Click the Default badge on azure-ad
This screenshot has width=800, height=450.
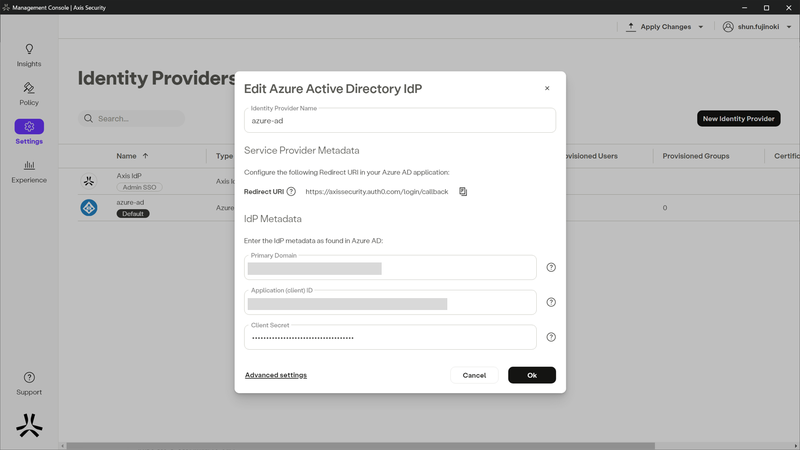pos(133,214)
